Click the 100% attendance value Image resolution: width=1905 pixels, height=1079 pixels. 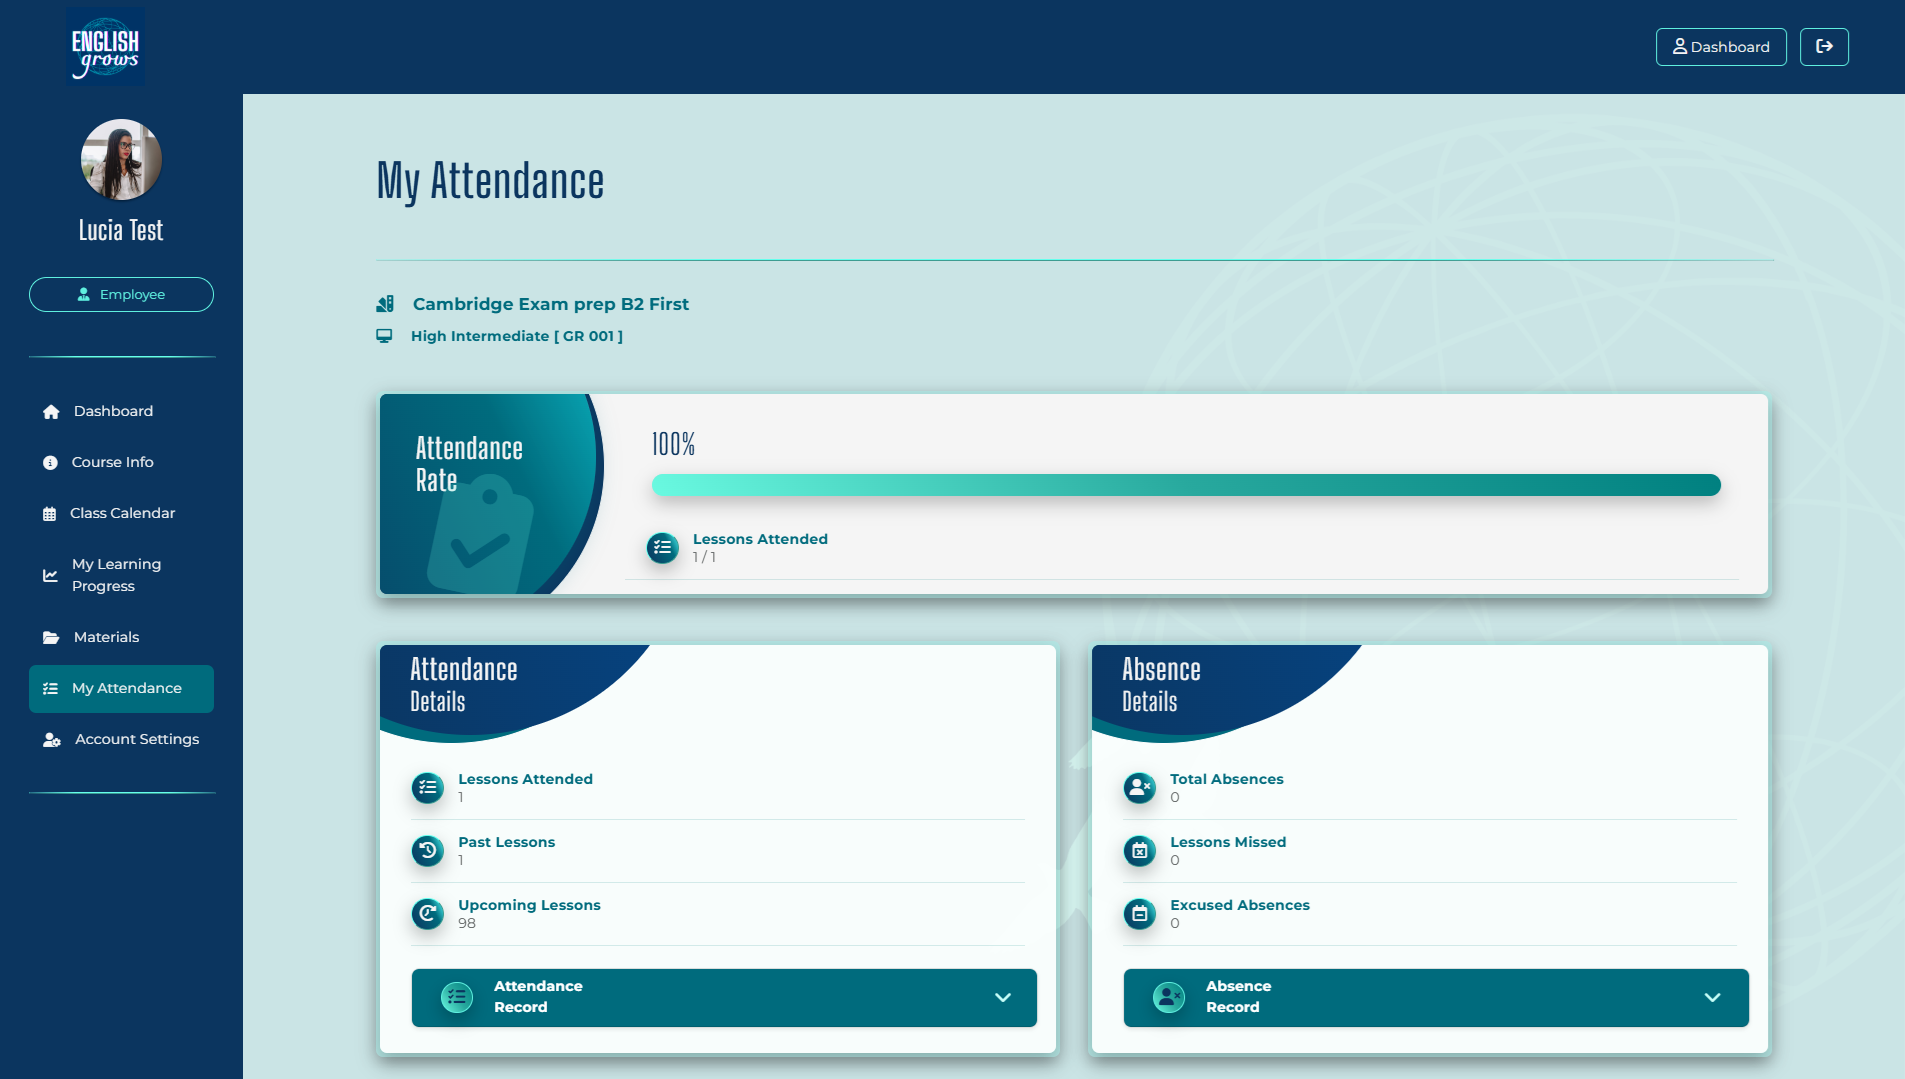(x=673, y=444)
